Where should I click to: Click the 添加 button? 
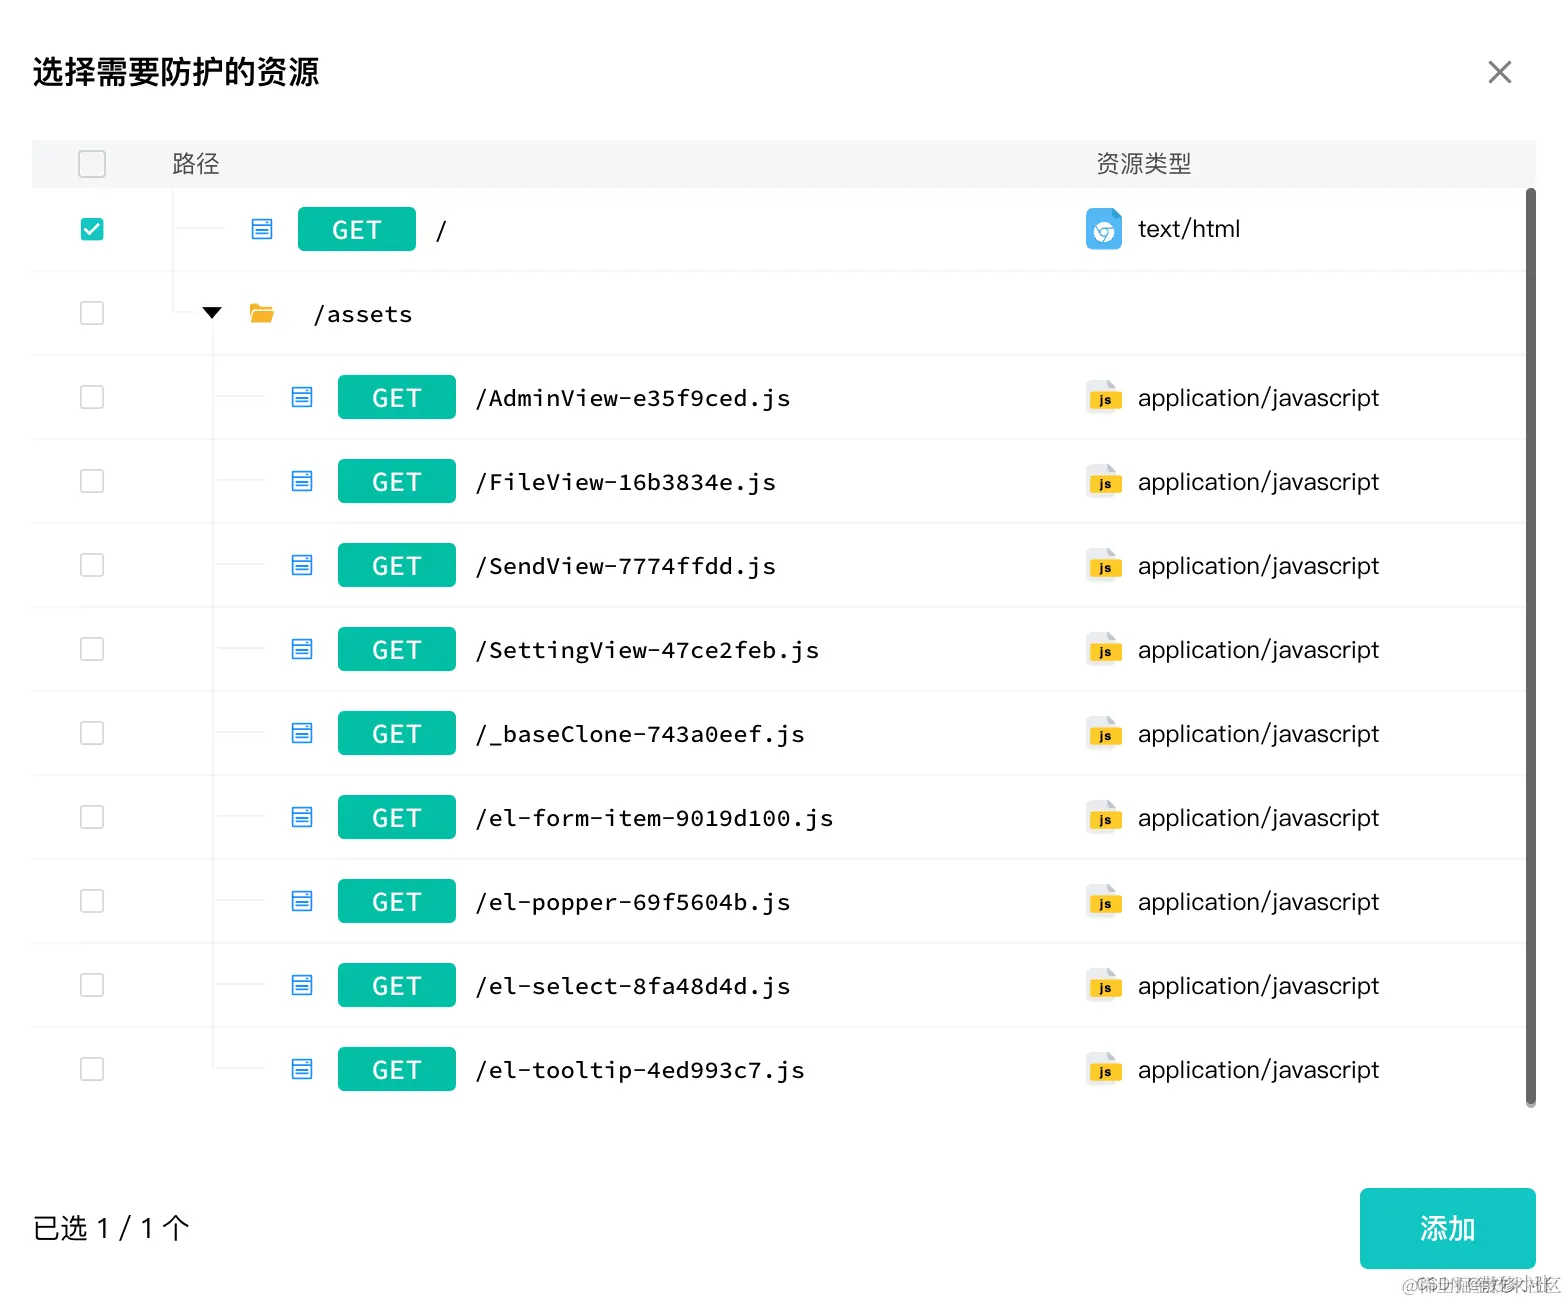[1447, 1228]
